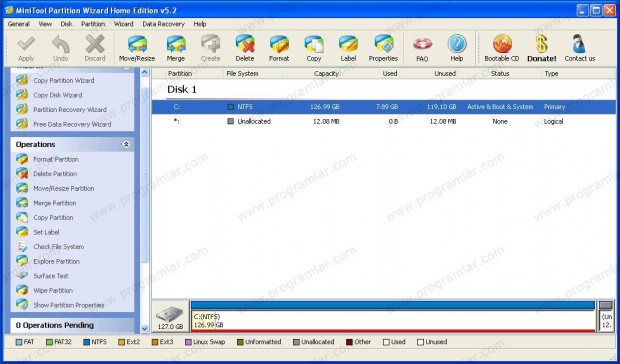
Task: Open the View menu
Action: (x=45, y=24)
